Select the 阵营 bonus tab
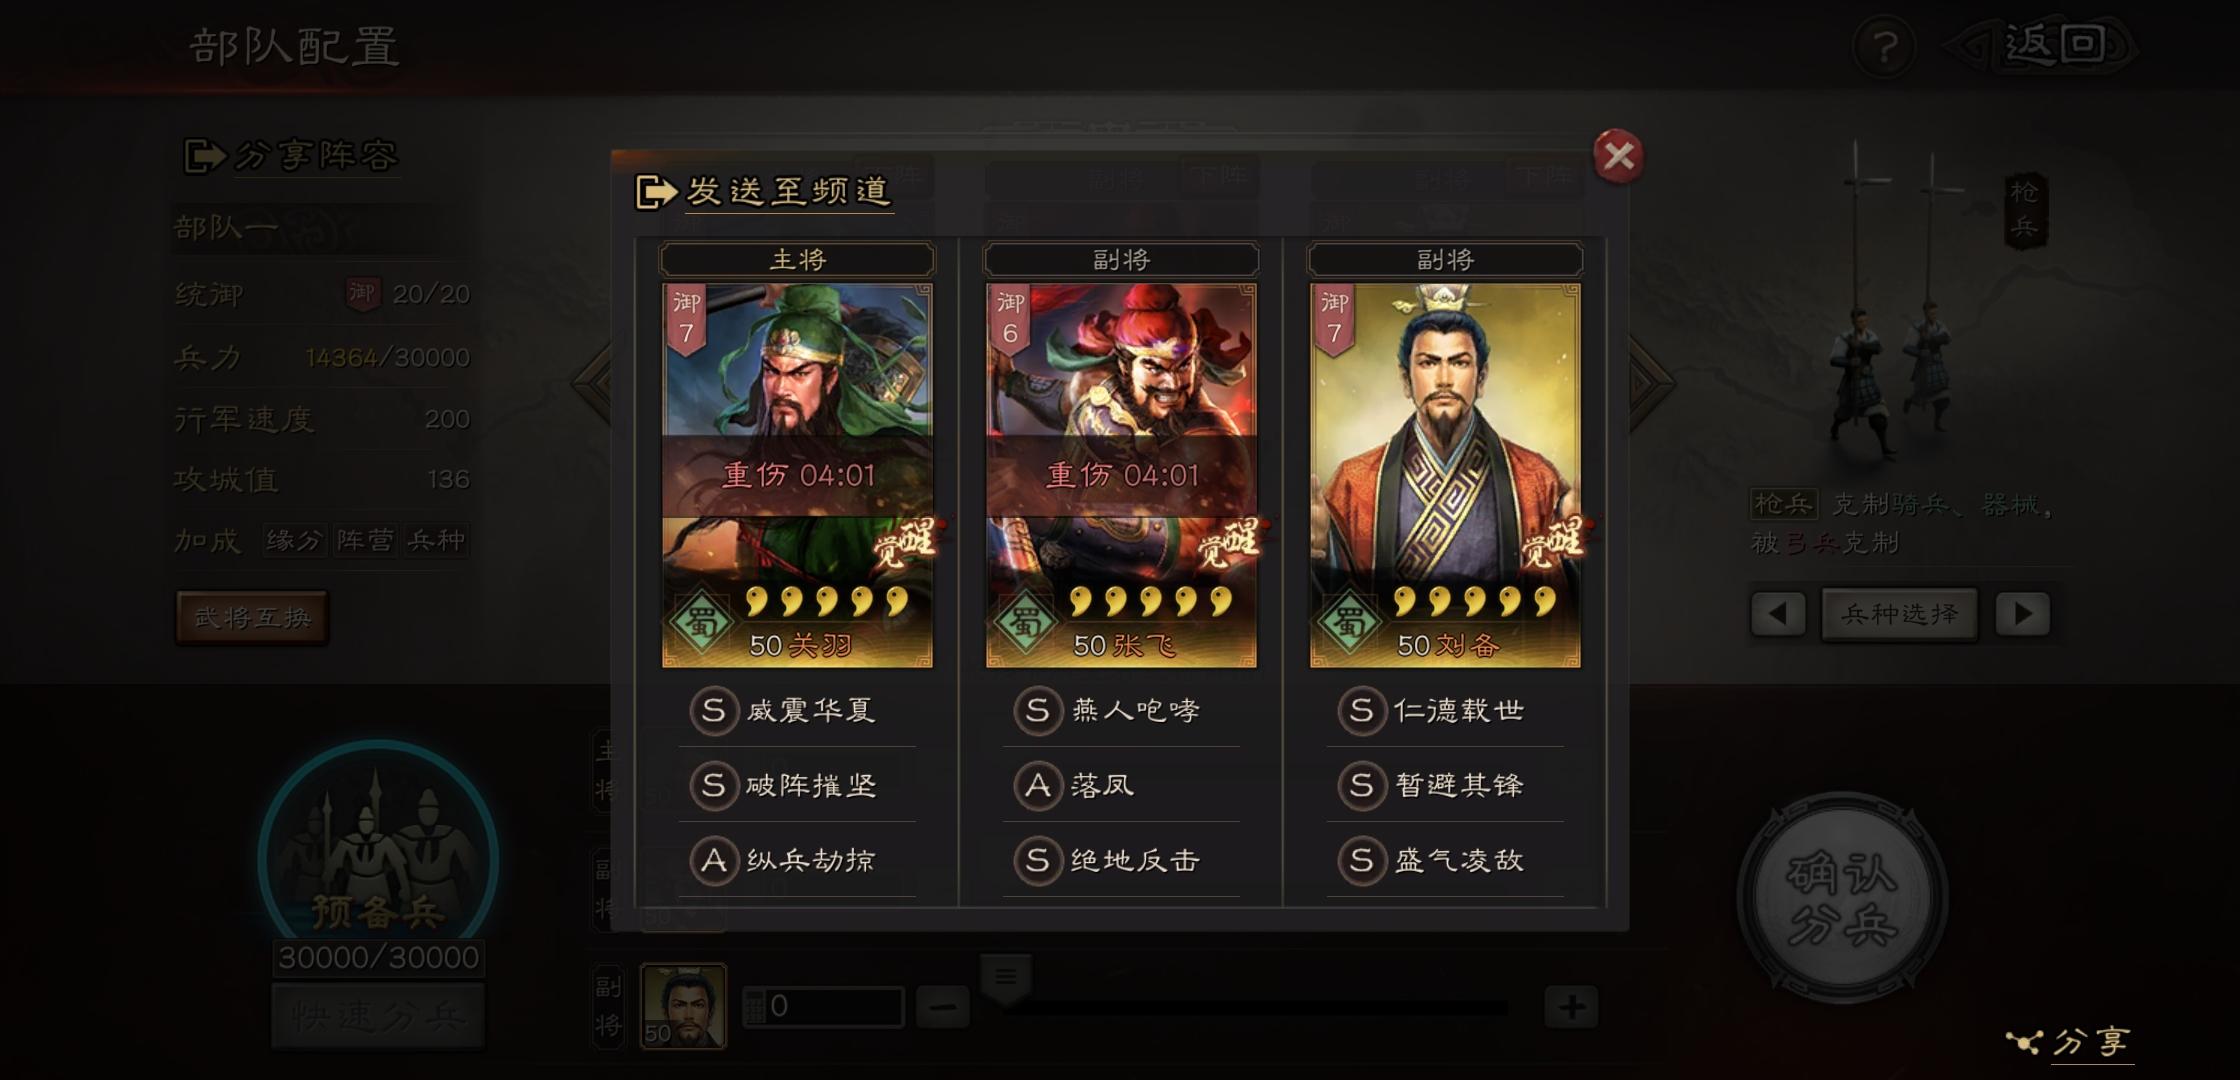Viewport: 2240px width, 1080px height. 365,541
